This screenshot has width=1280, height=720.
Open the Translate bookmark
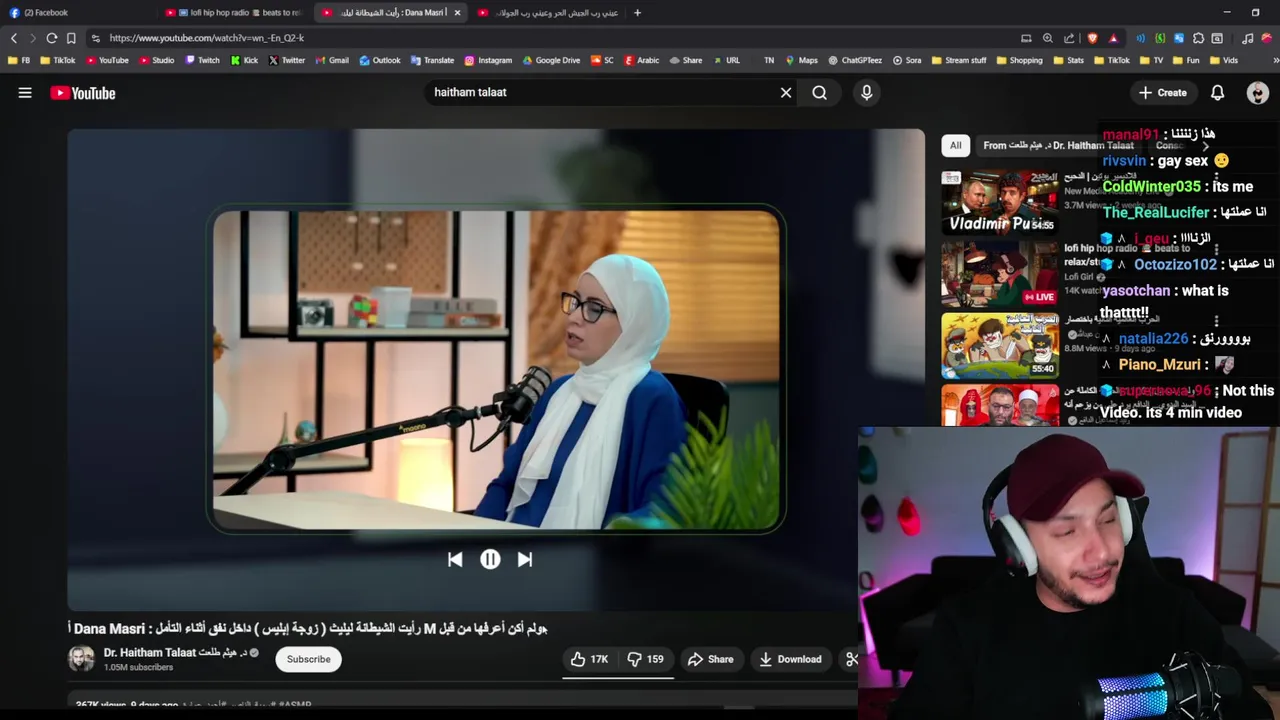[432, 60]
